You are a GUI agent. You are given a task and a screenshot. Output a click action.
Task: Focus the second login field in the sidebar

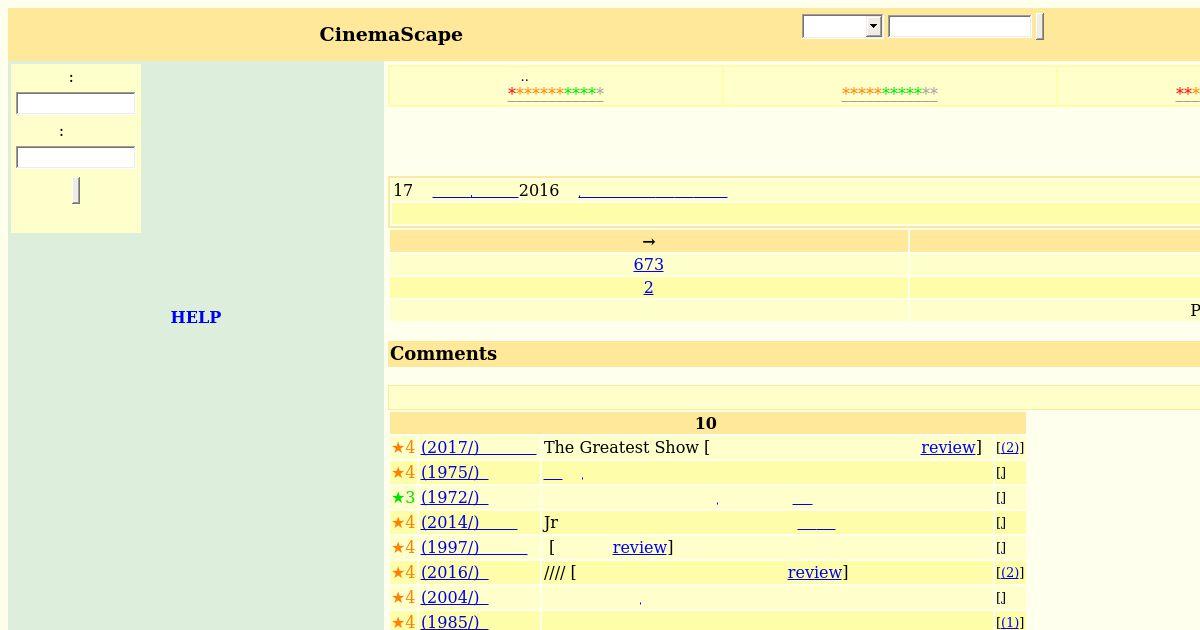pyautogui.click(x=75, y=157)
